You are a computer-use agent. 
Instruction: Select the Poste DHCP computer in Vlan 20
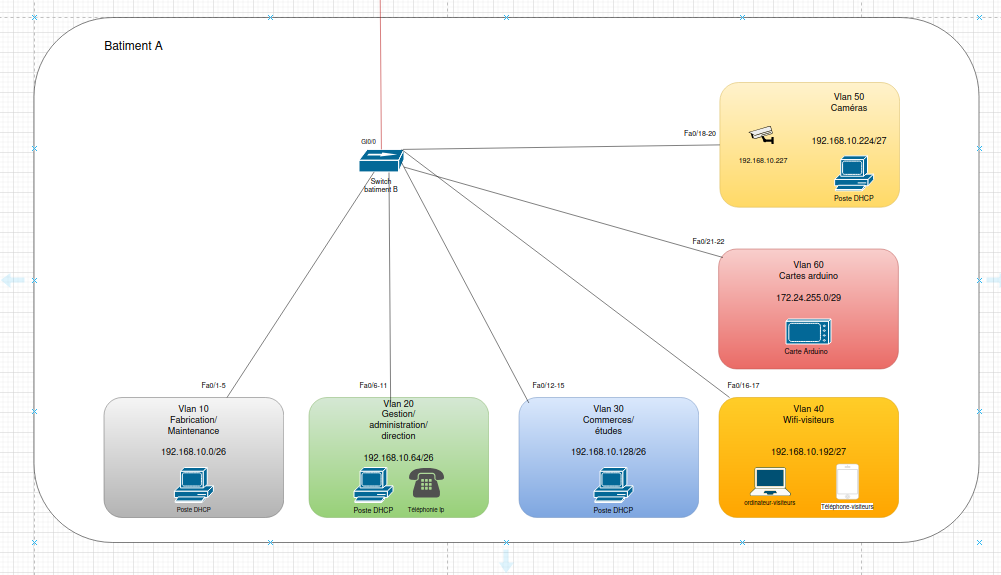tap(373, 485)
